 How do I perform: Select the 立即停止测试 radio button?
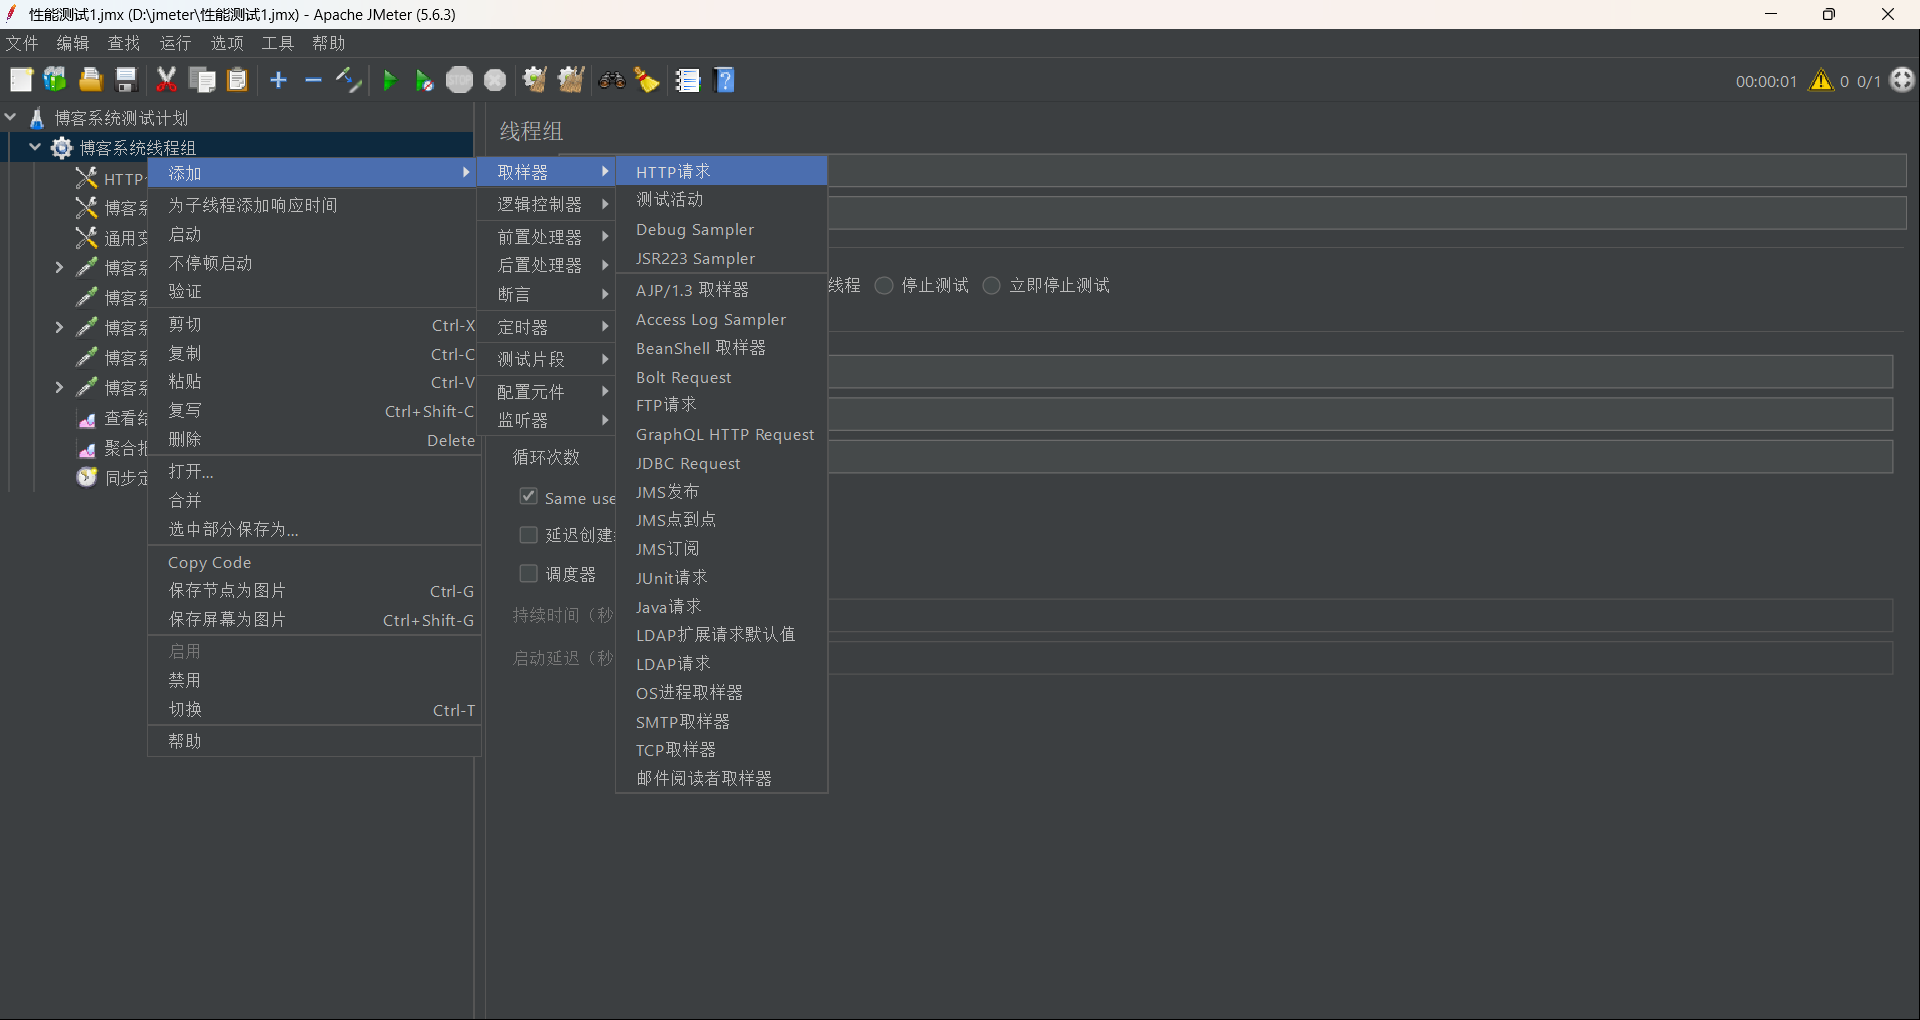pos(991,286)
